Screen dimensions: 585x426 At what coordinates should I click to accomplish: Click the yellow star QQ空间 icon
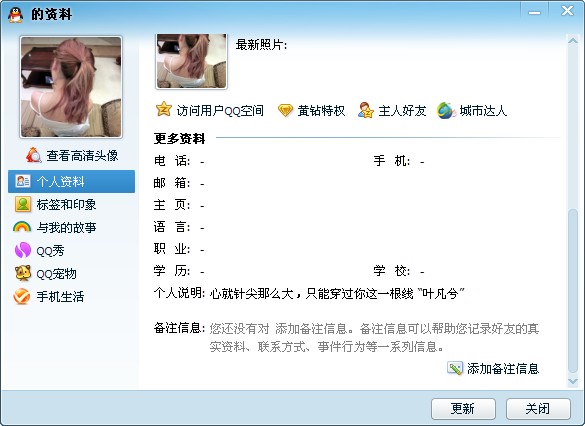point(163,110)
